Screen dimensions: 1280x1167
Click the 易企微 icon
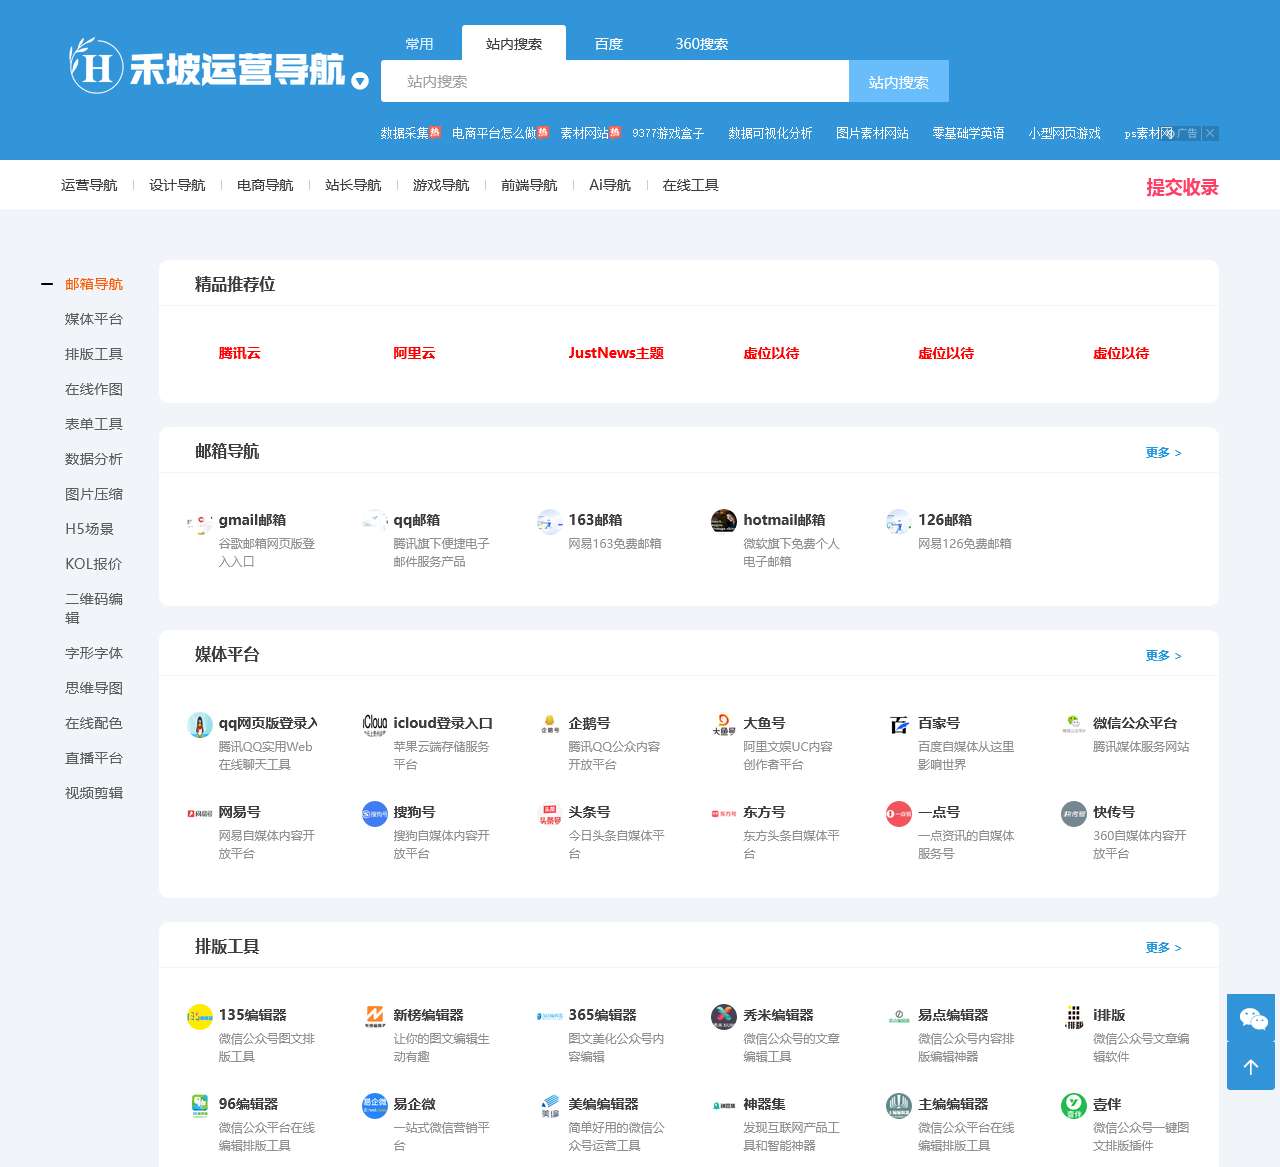(375, 1106)
